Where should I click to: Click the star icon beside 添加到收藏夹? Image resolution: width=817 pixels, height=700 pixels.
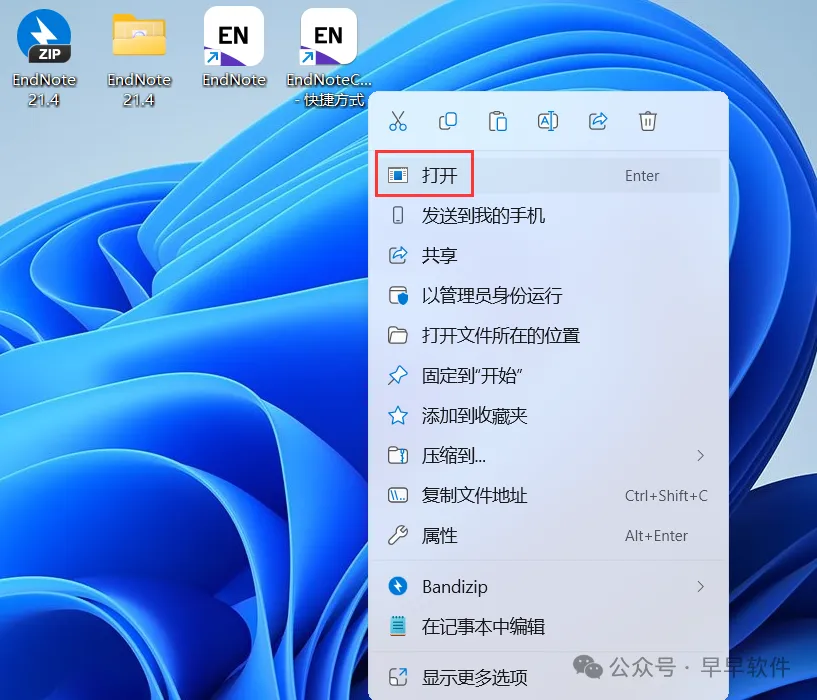(398, 415)
